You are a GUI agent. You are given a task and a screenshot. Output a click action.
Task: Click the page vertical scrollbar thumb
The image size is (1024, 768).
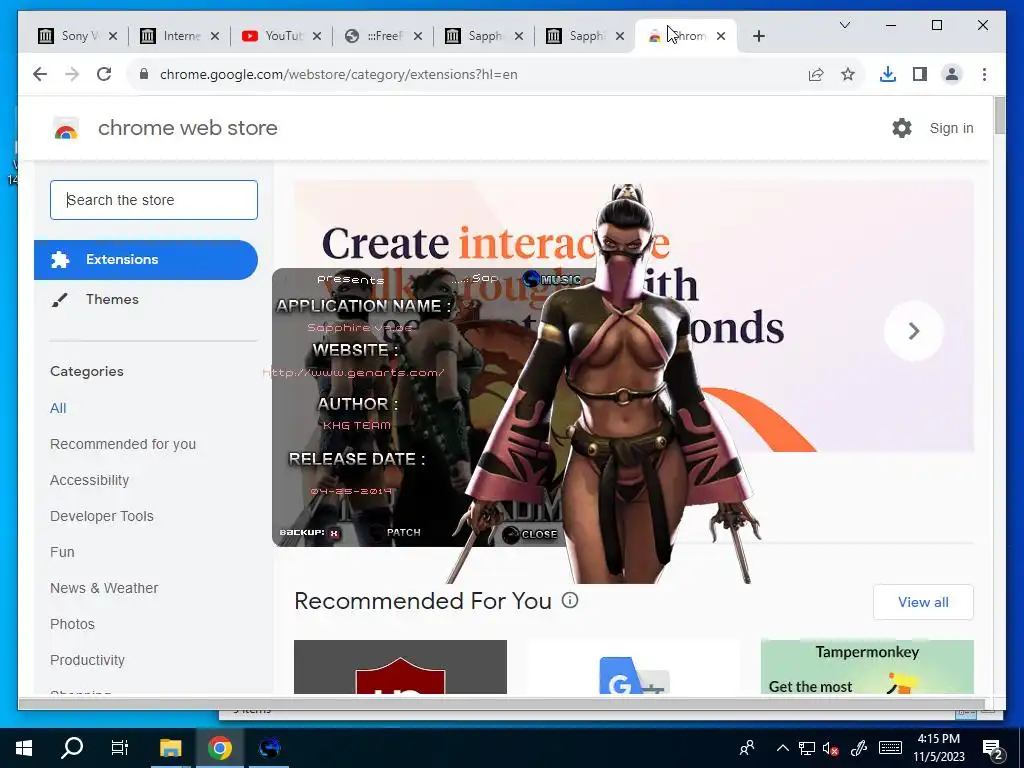pyautogui.click(x=999, y=116)
